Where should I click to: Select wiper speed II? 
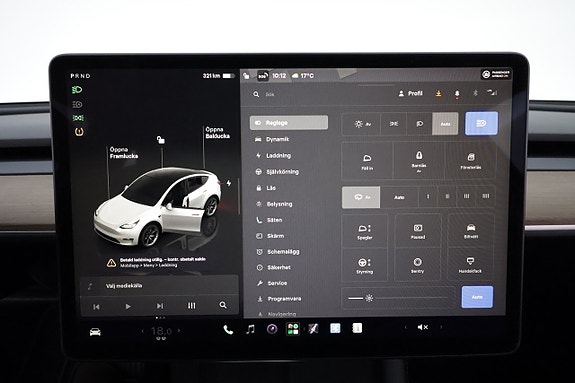point(447,197)
